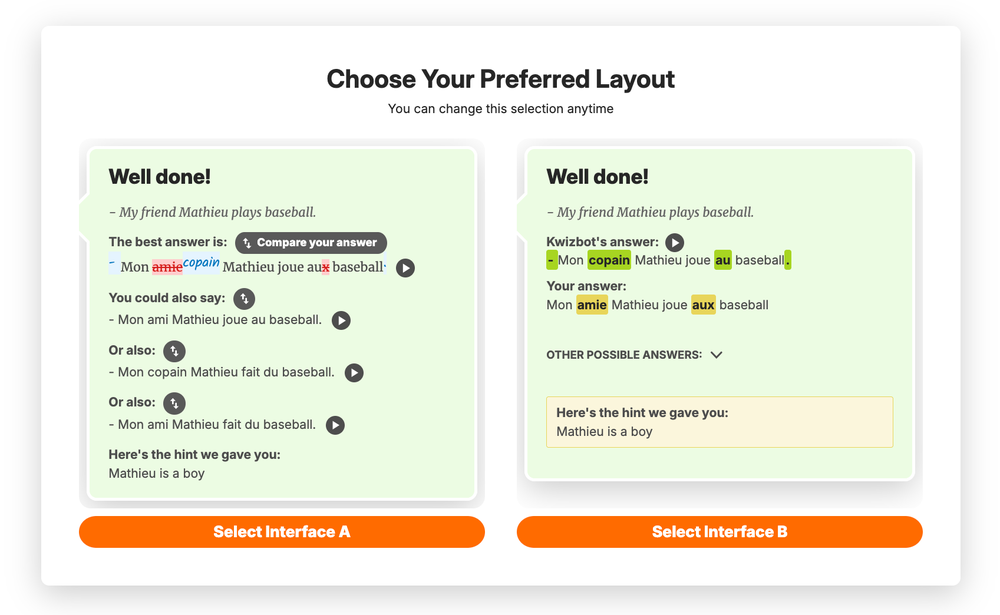Screen dimensions: 1000x615
Task: Click the inserted blue word 'copain'
Action: point(201,264)
